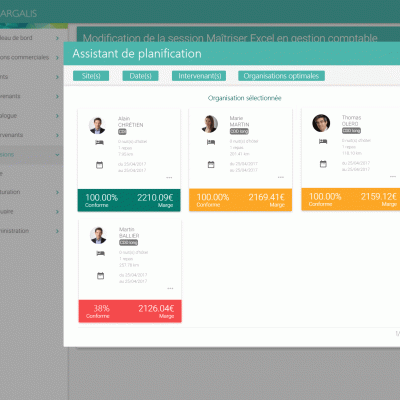Select the orange 2169.41€ margin bar
This screenshot has height=400, width=400.
pos(240,200)
